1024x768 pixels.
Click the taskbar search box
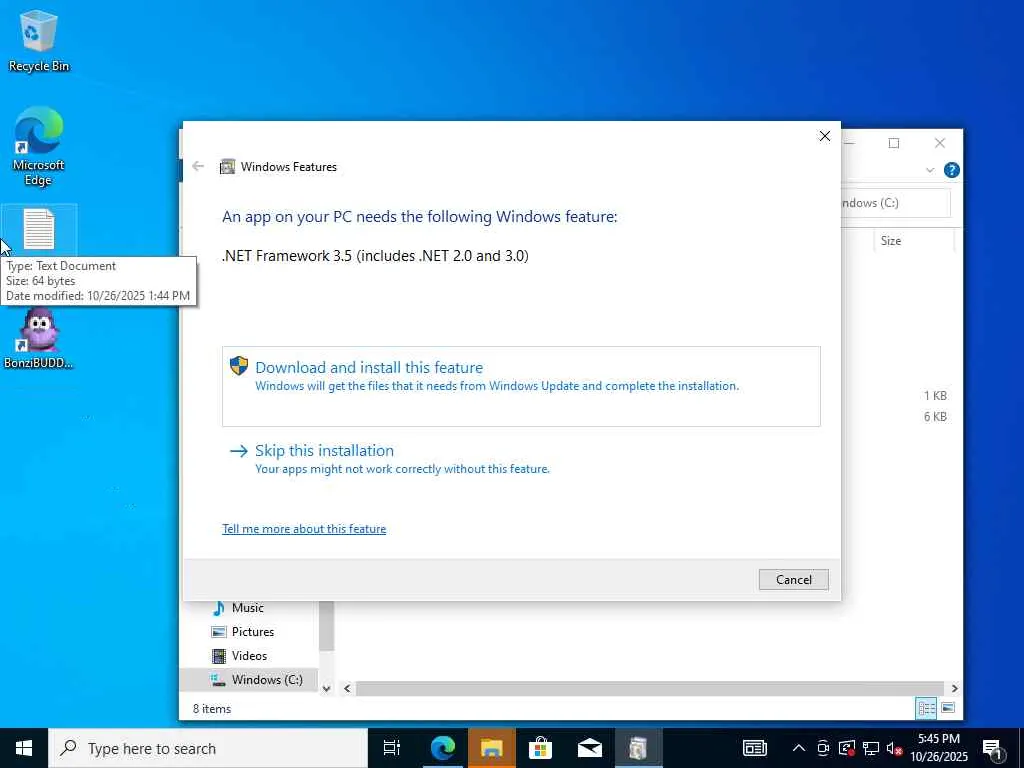coord(208,748)
